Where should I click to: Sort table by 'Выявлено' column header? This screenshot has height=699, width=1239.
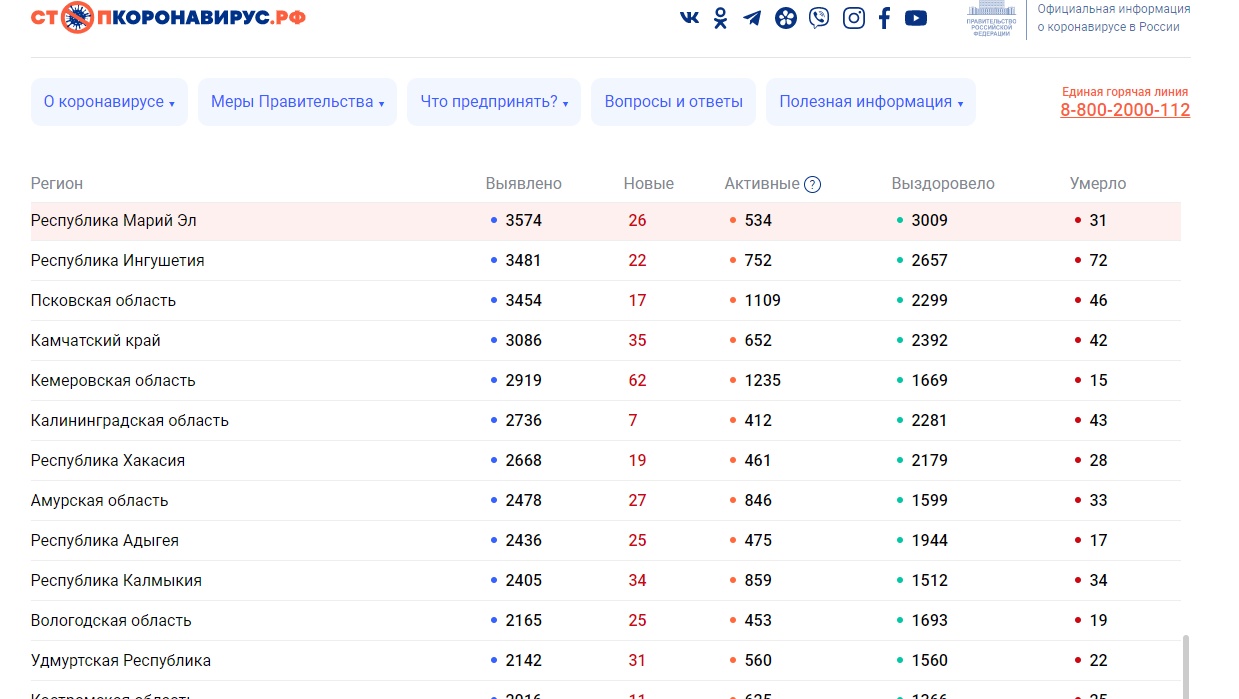tap(523, 184)
